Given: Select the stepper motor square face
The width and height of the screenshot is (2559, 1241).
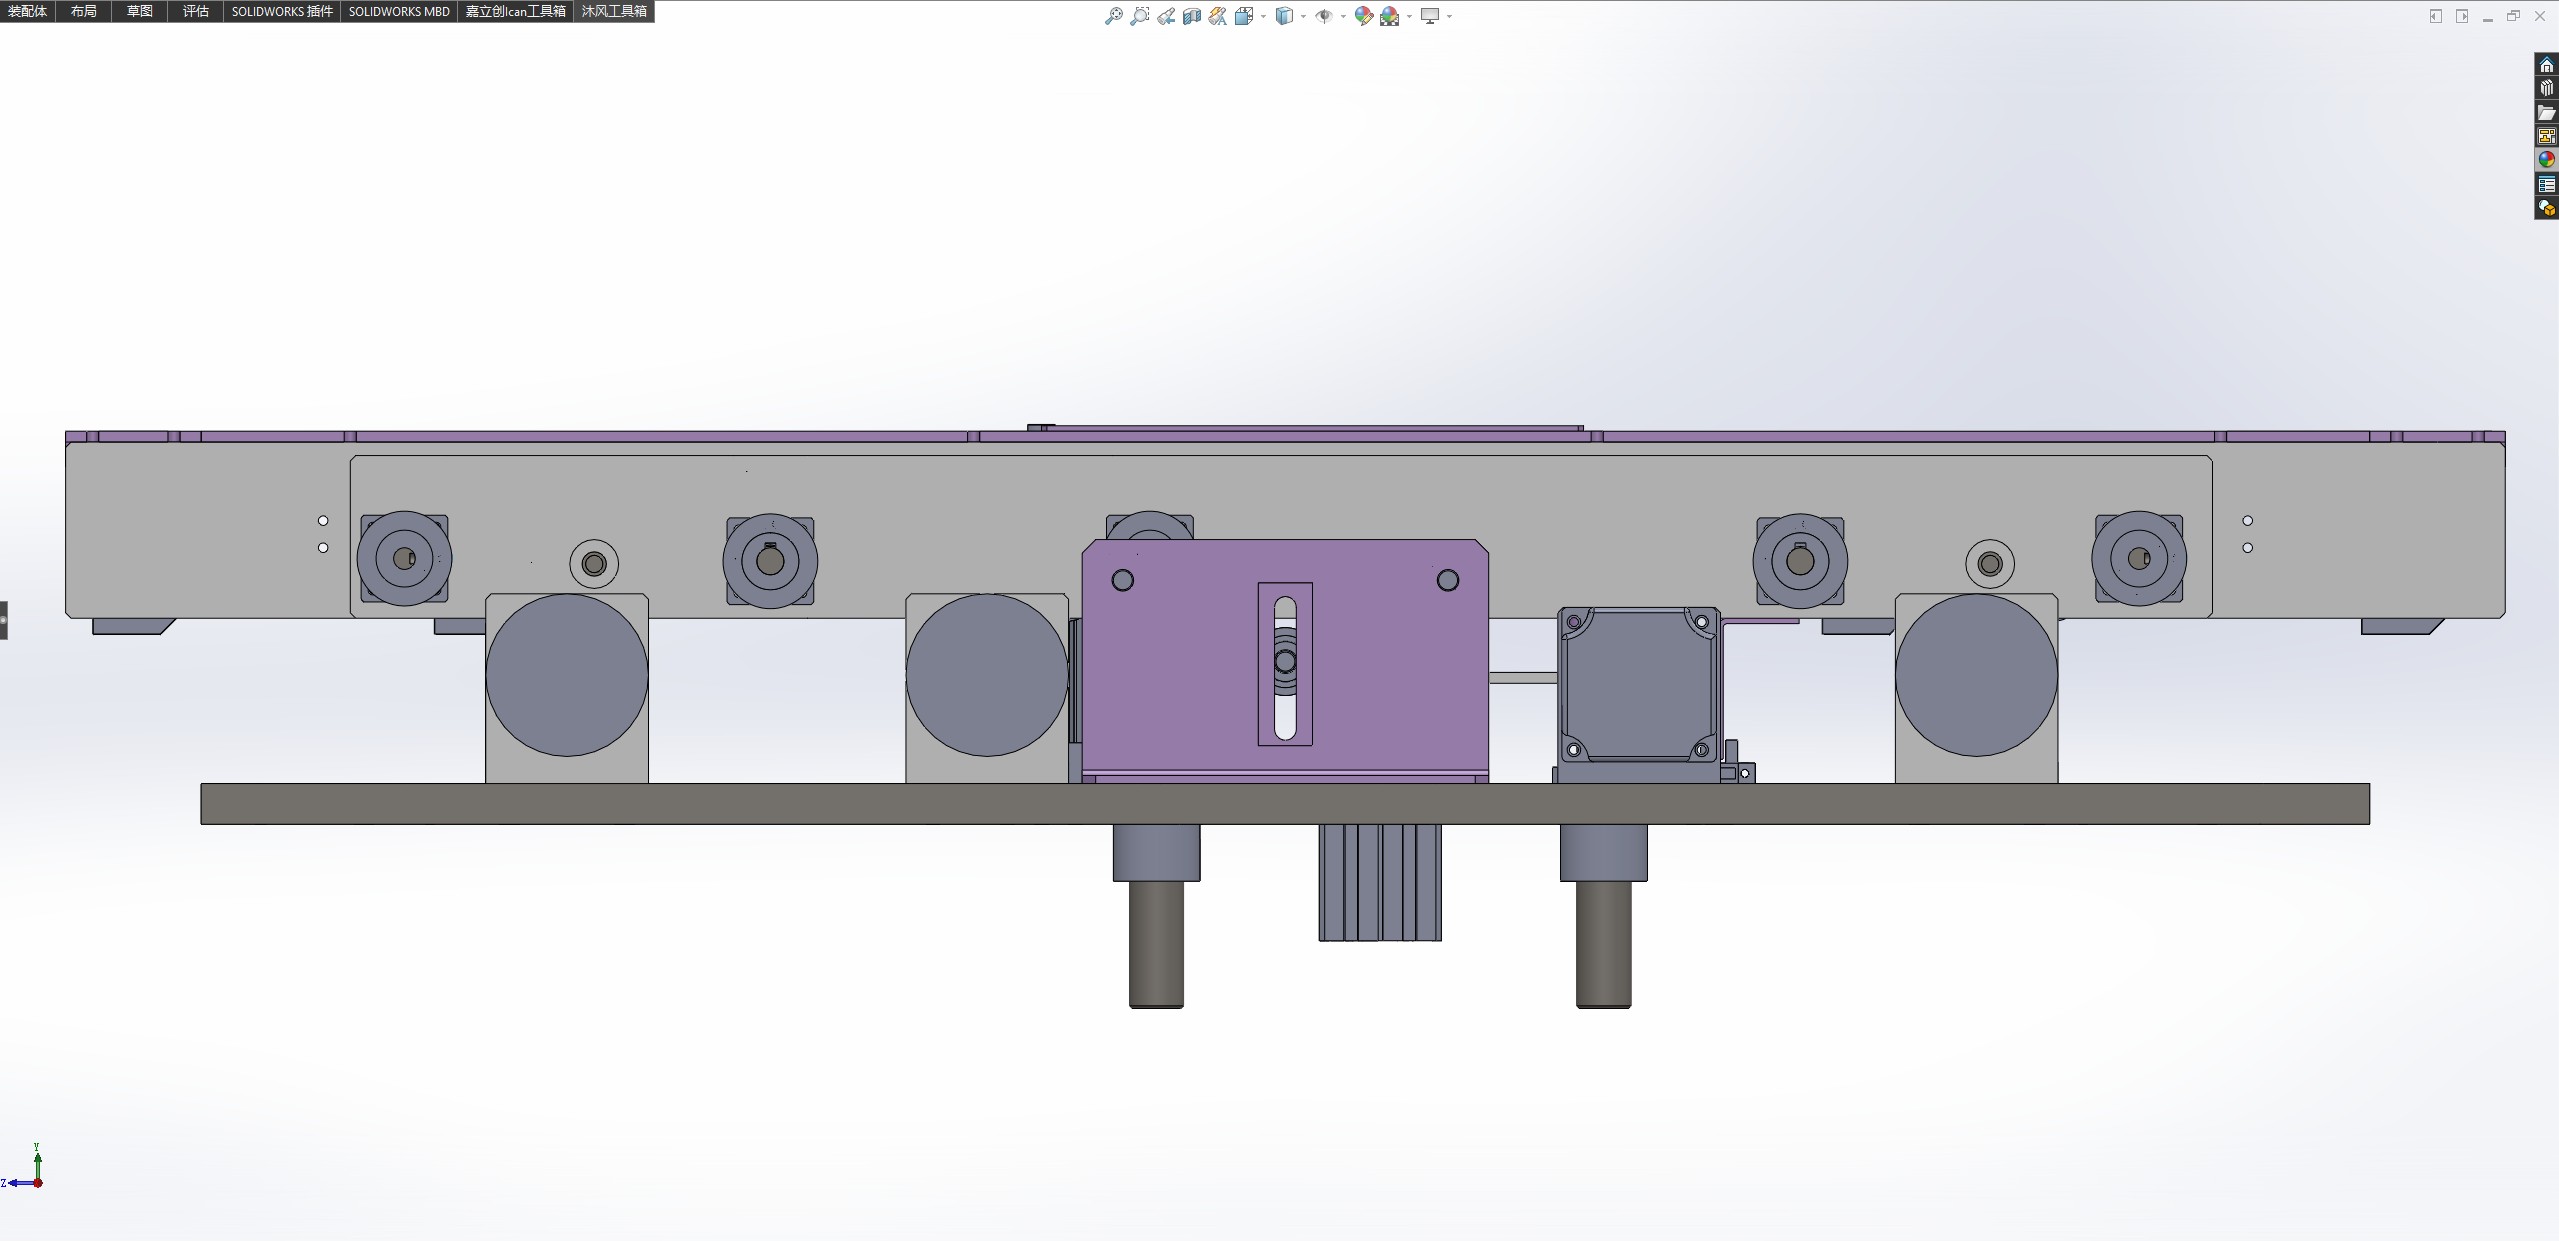Looking at the screenshot, I should pyautogui.click(x=1639, y=685).
